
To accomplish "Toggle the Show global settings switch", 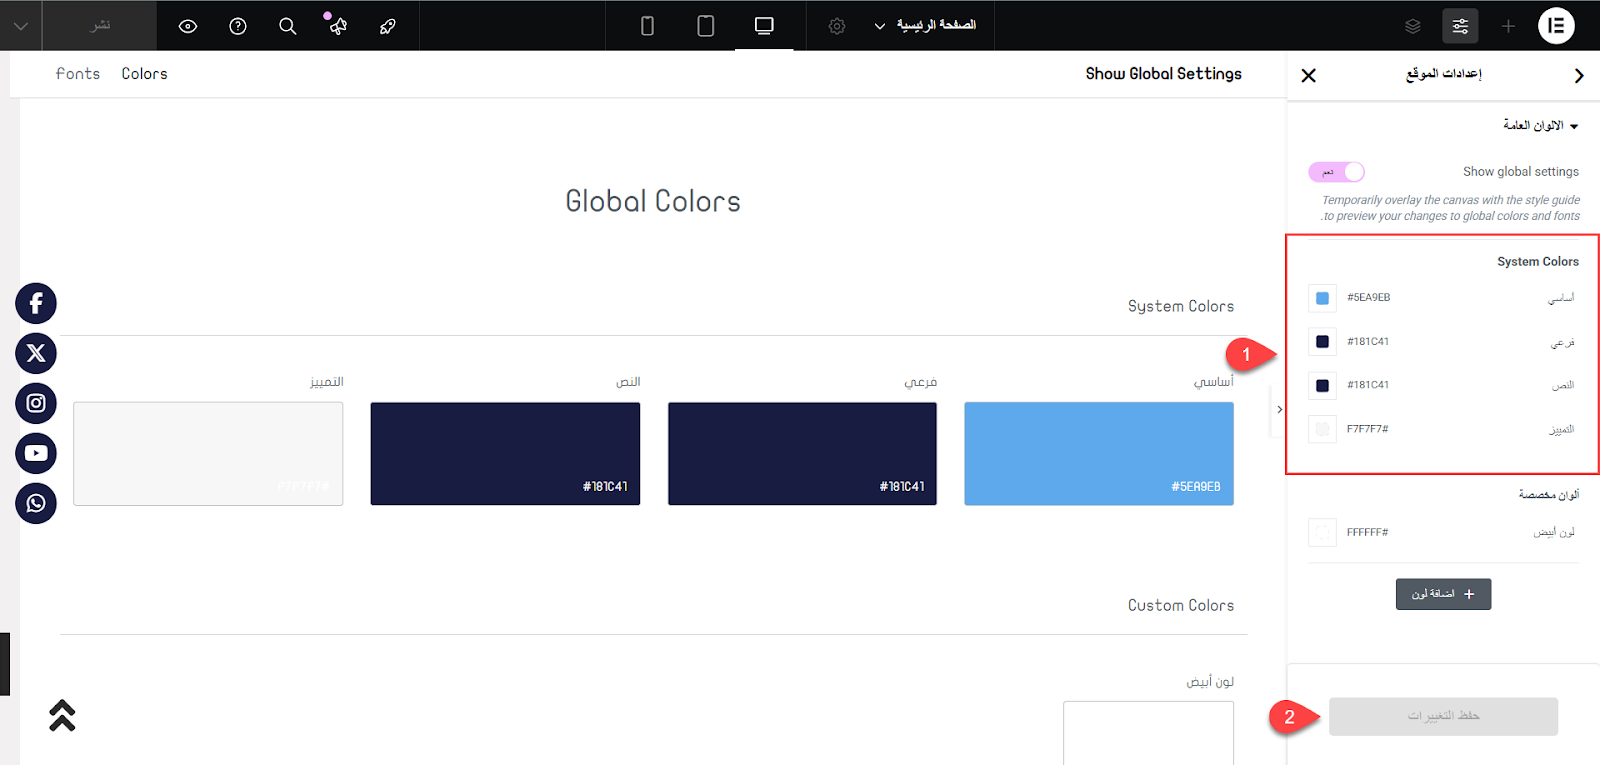I will [1336, 172].
